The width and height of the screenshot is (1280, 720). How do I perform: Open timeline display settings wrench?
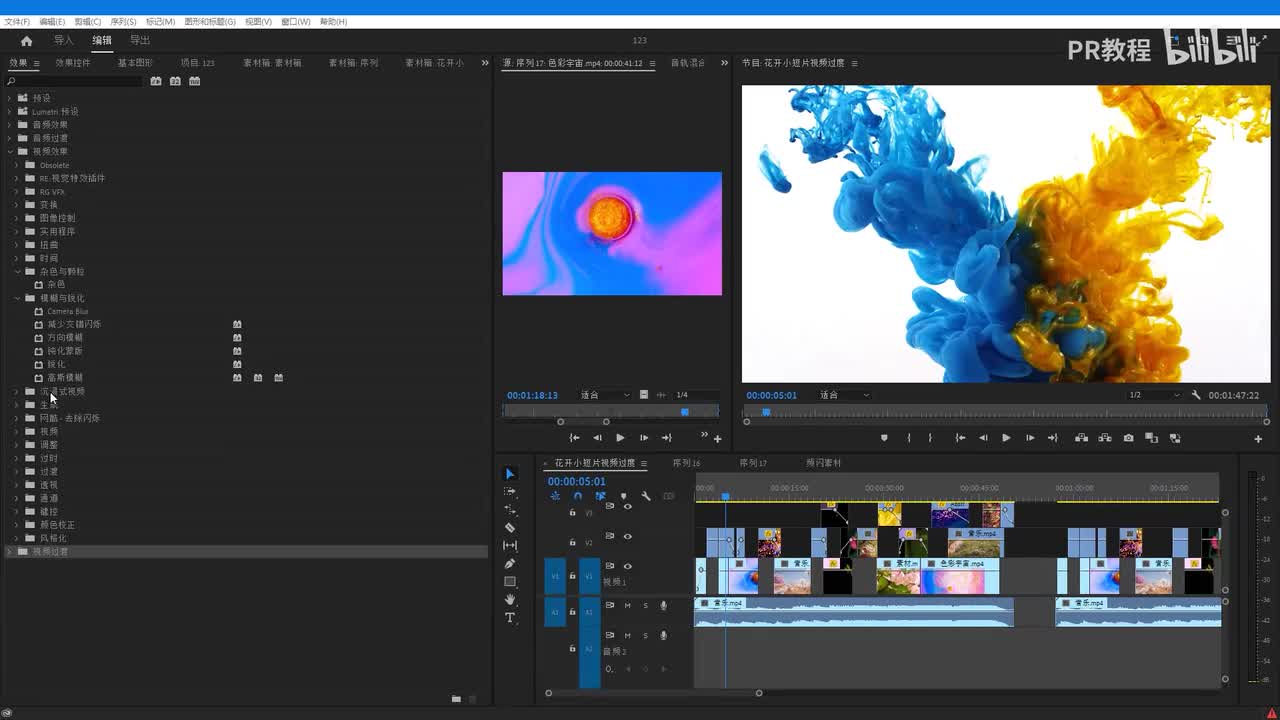pyautogui.click(x=646, y=496)
